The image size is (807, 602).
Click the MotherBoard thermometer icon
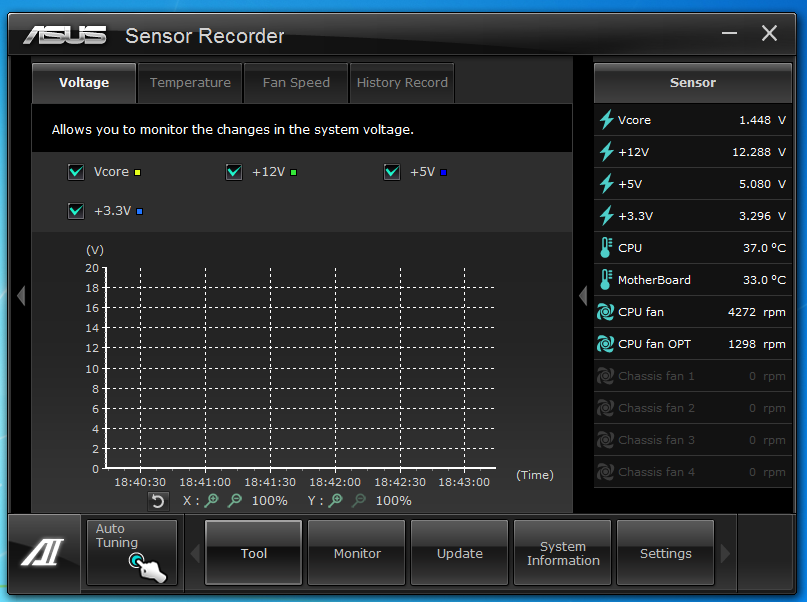pos(606,279)
